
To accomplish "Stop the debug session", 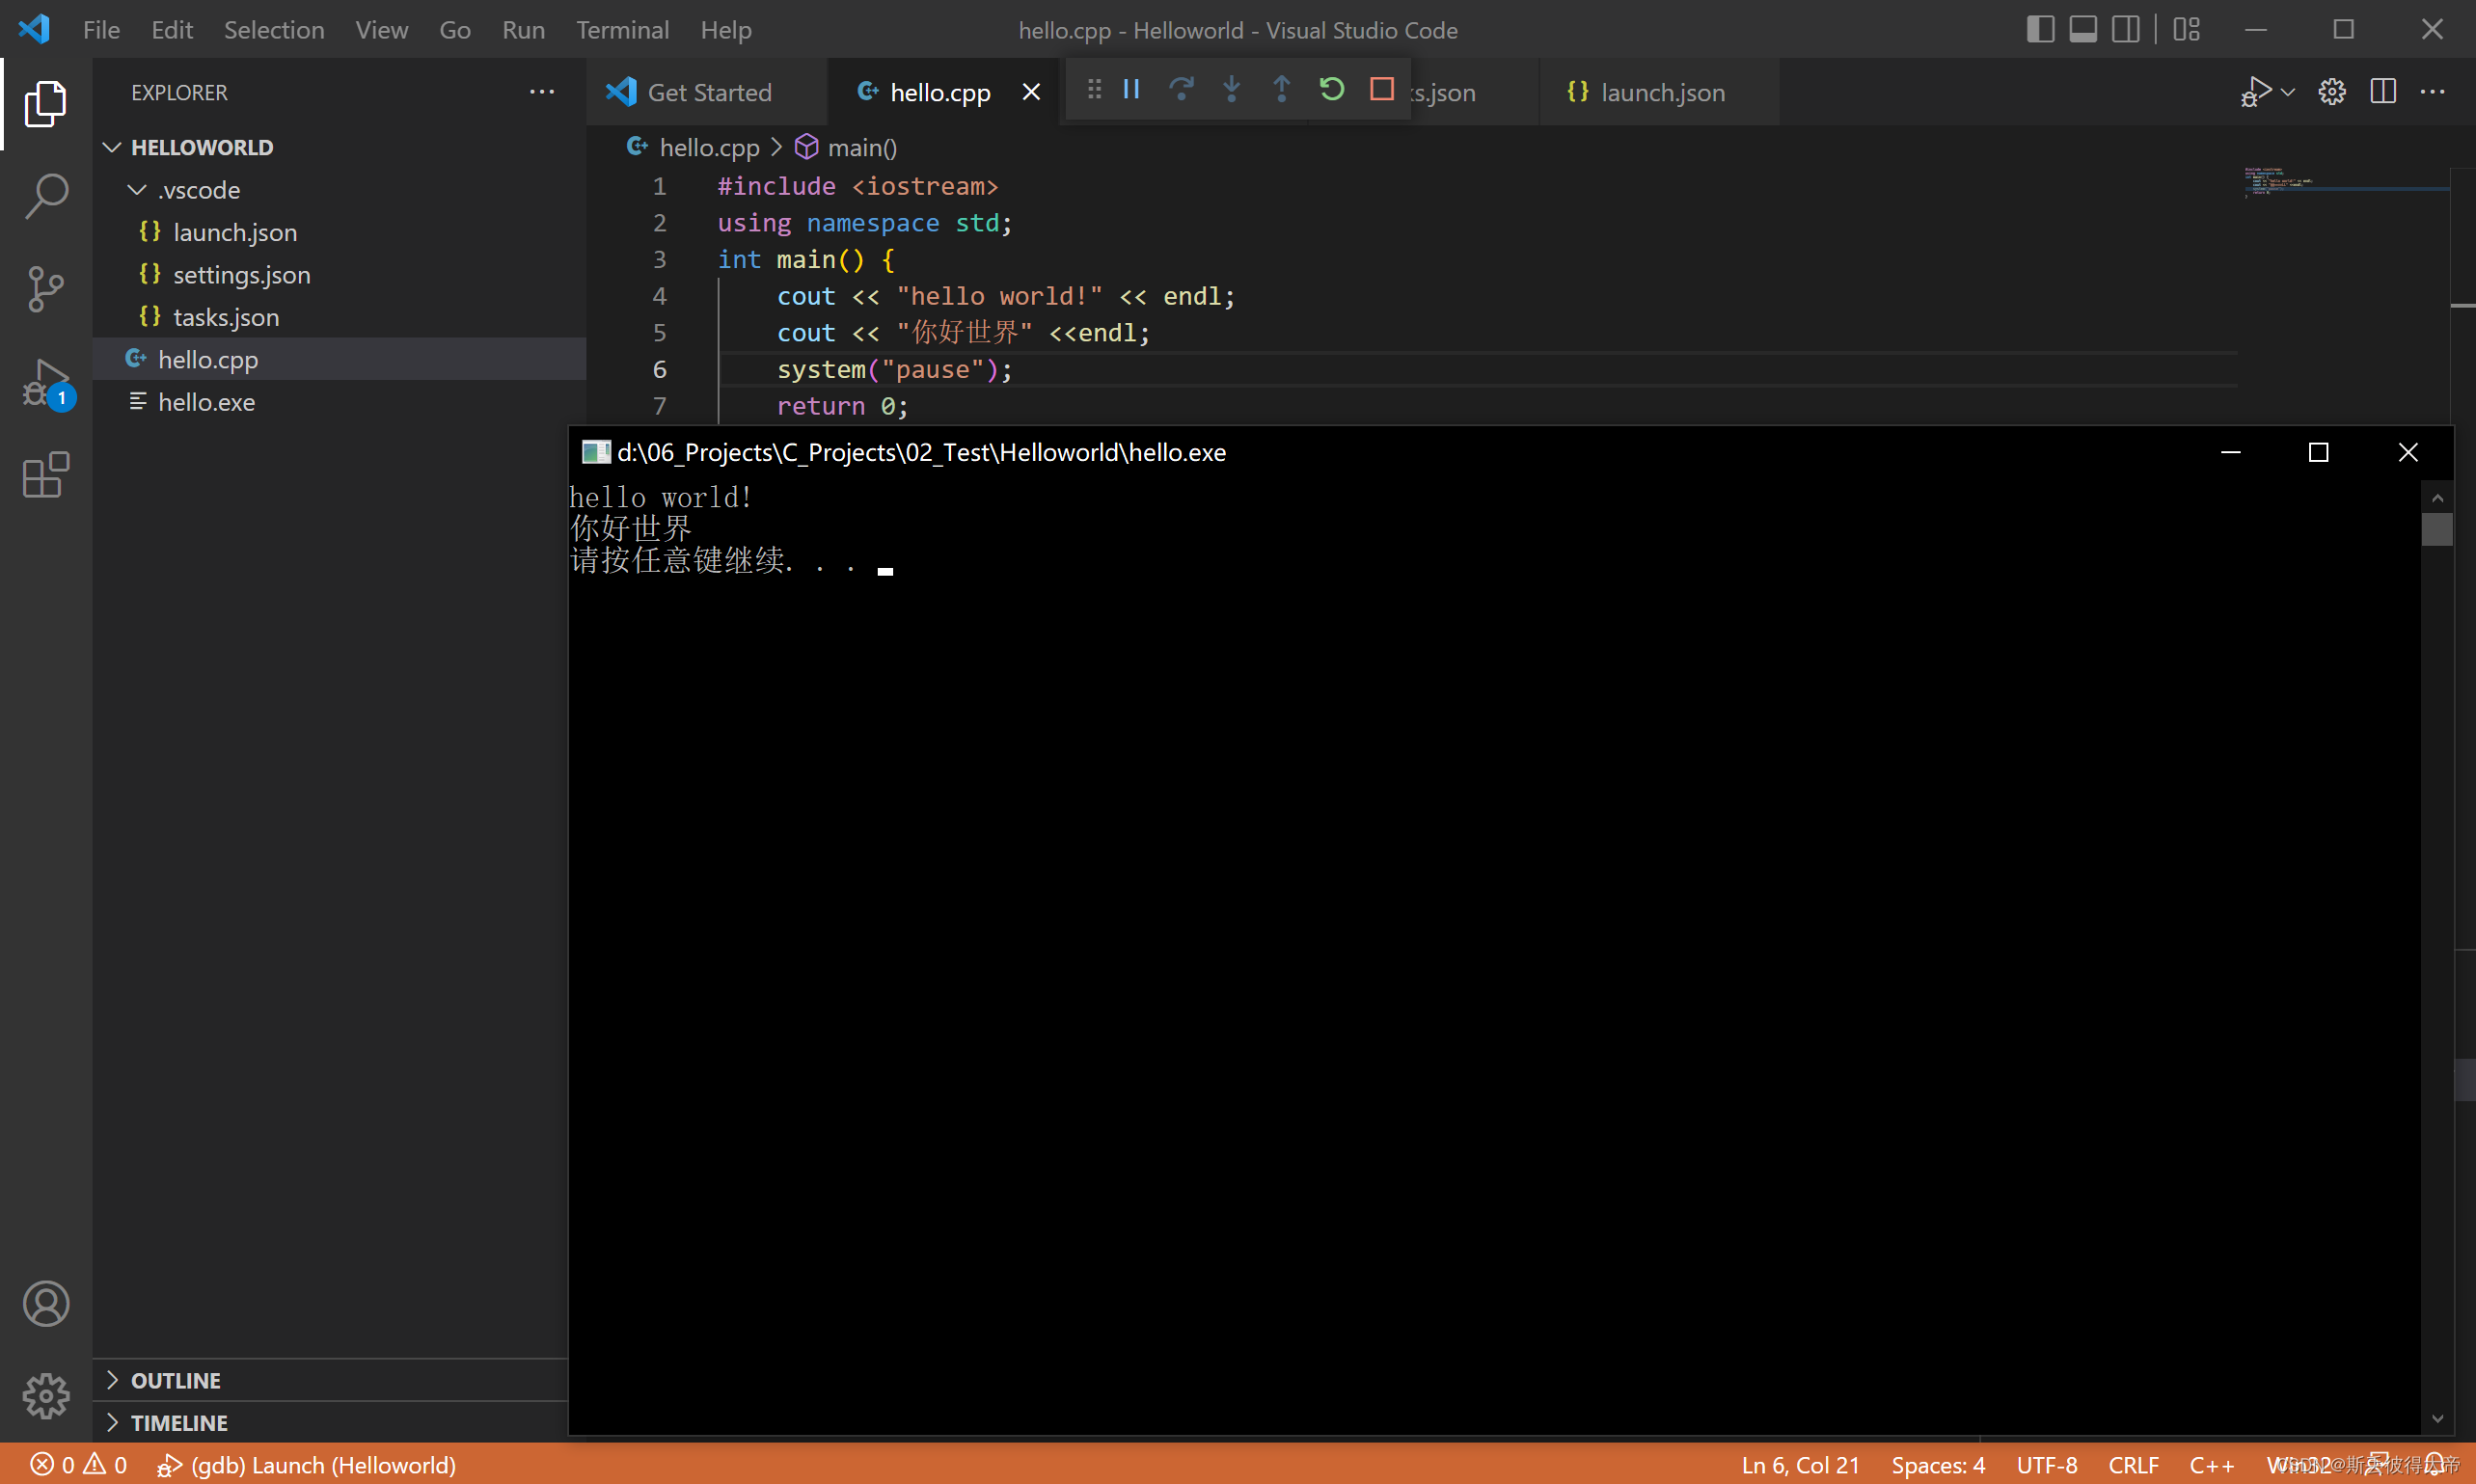I will [x=1381, y=90].
